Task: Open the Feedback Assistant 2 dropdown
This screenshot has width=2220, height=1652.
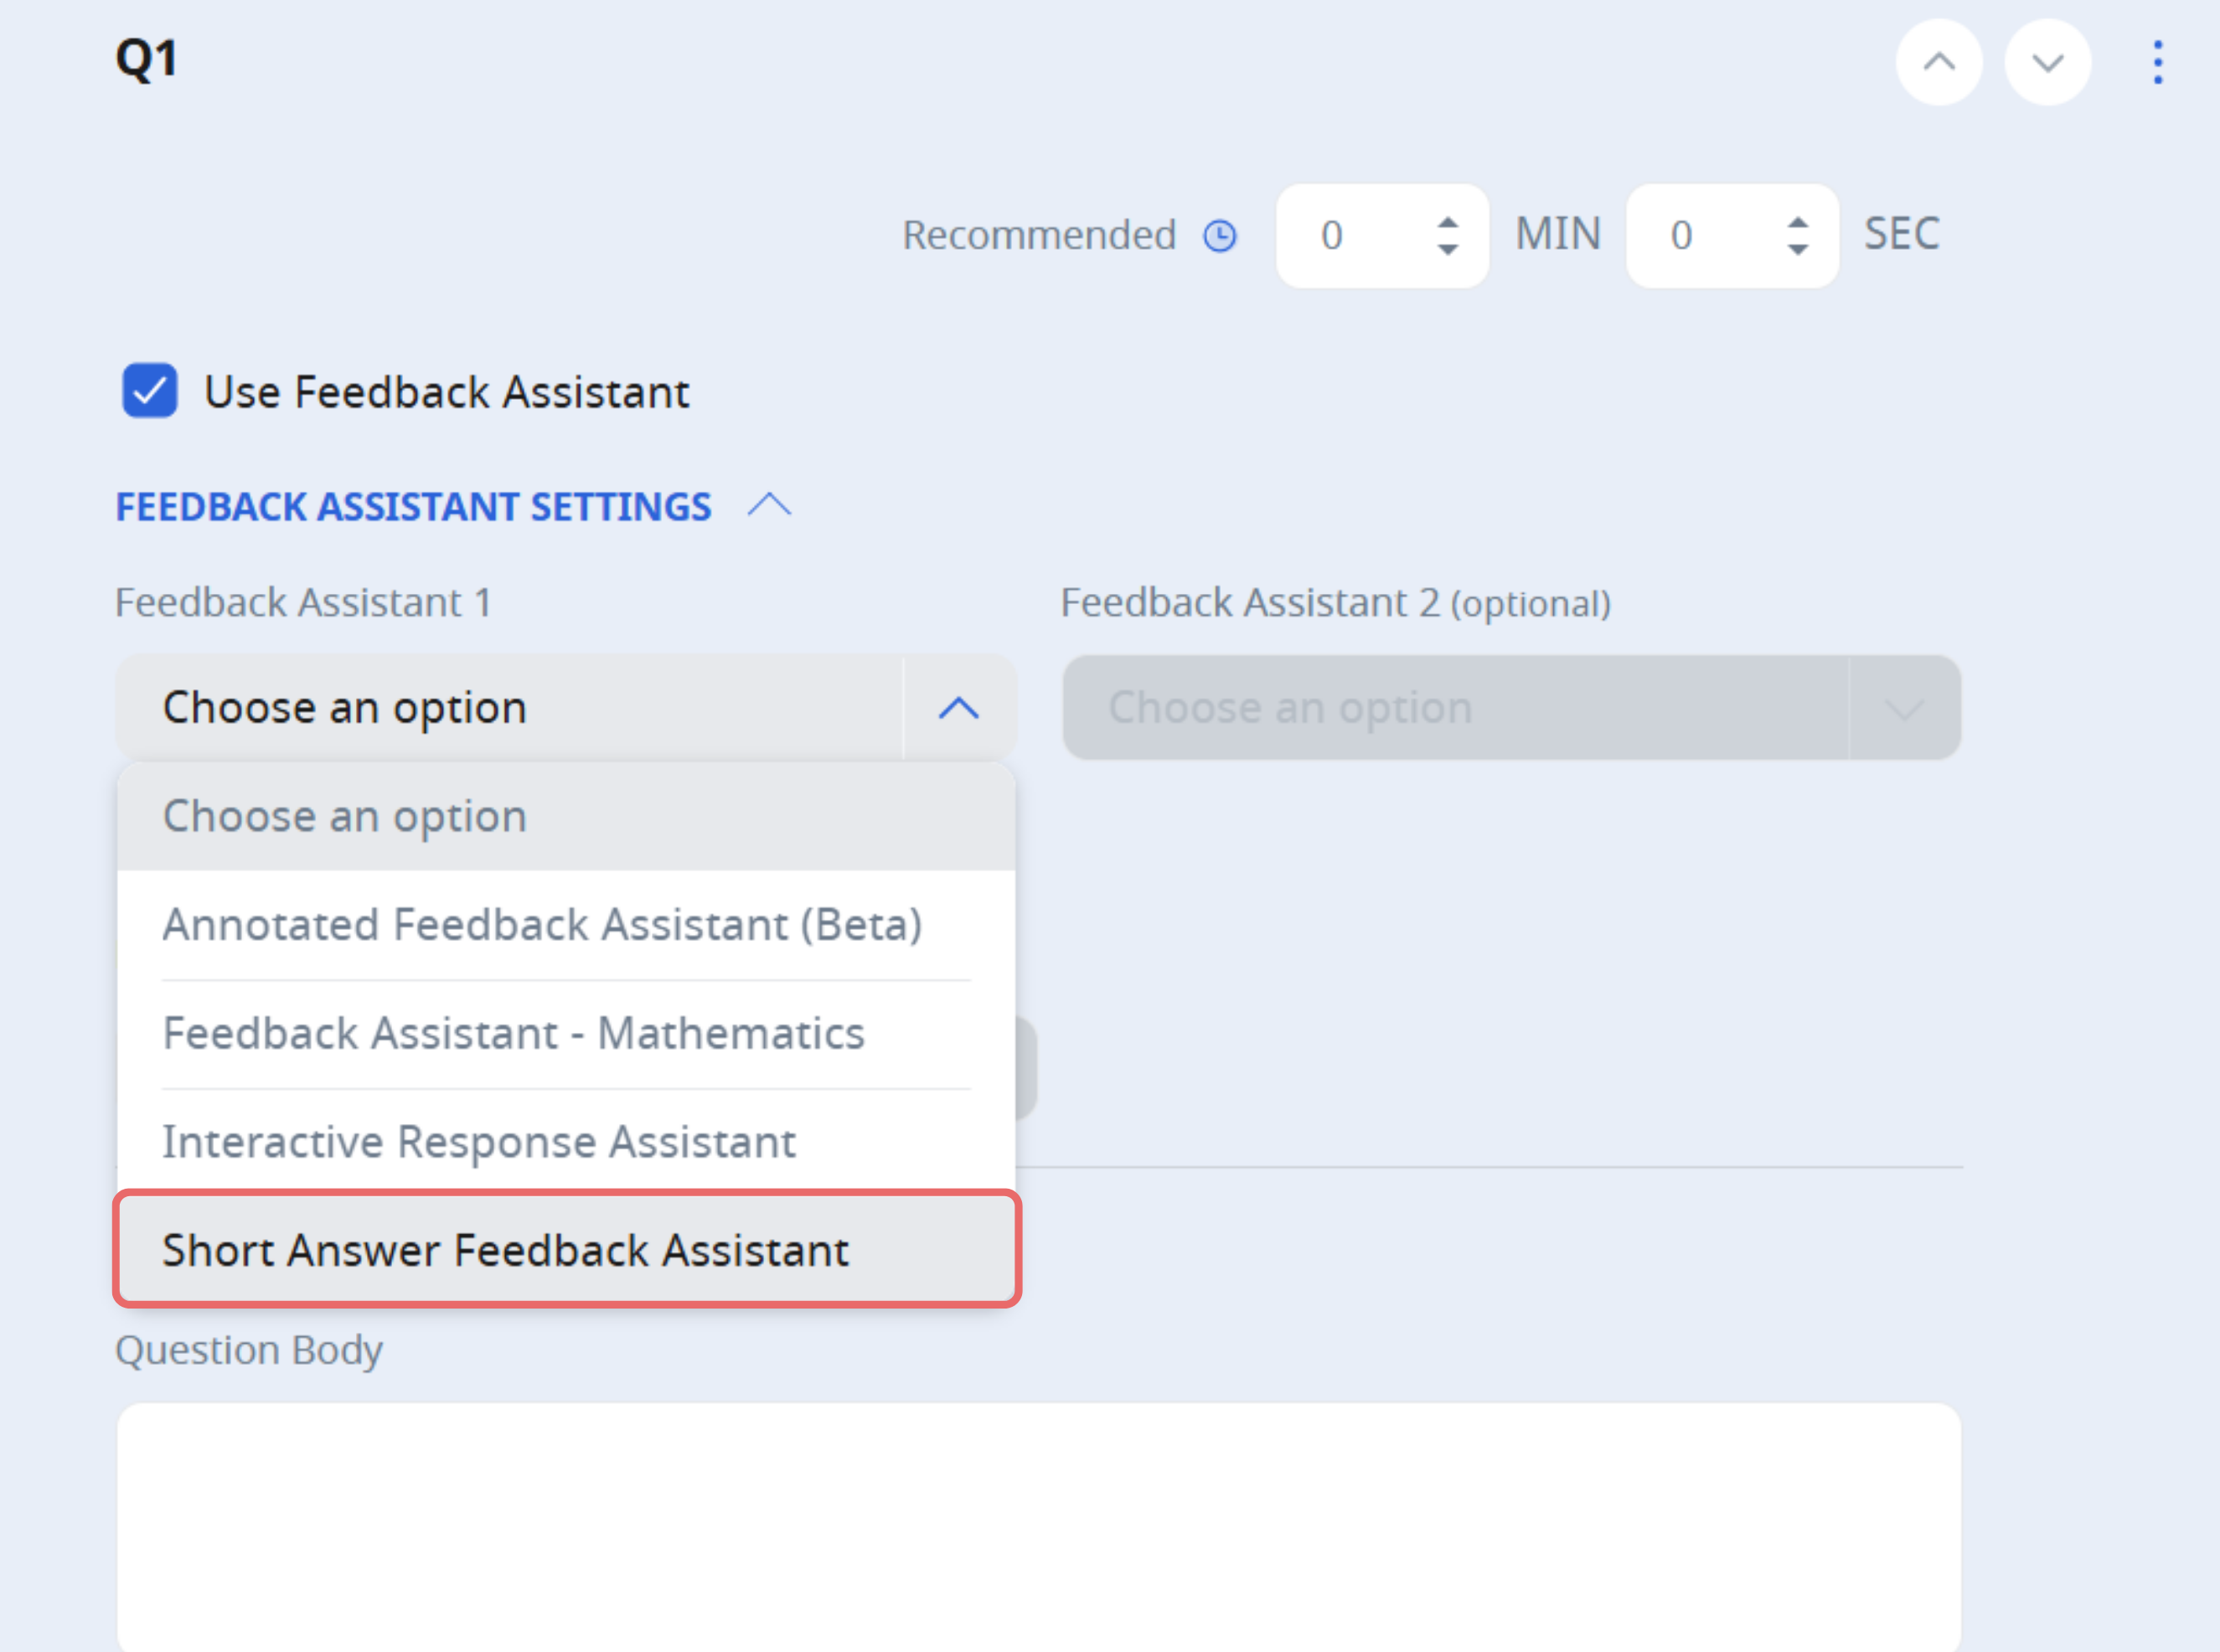Action: pyautogui.click(x=1511, y=708)
